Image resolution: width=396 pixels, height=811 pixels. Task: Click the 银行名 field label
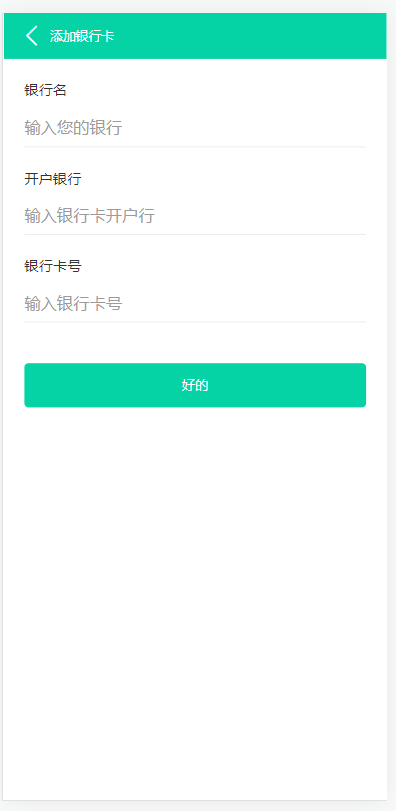coord(45,90)
